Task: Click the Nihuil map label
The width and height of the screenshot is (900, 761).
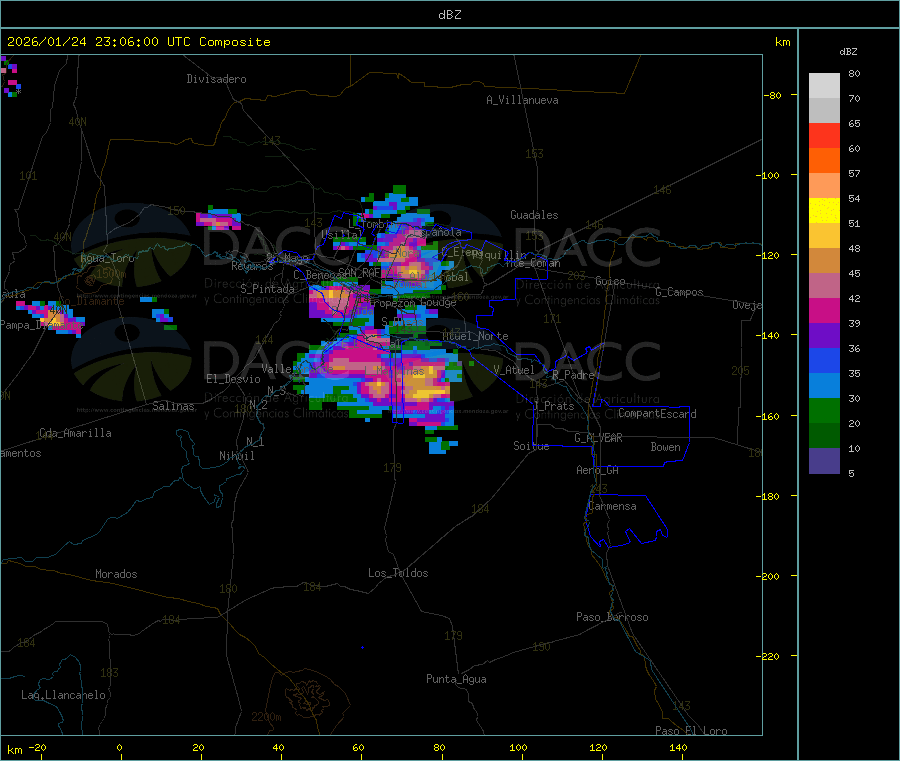Action: 237,456
